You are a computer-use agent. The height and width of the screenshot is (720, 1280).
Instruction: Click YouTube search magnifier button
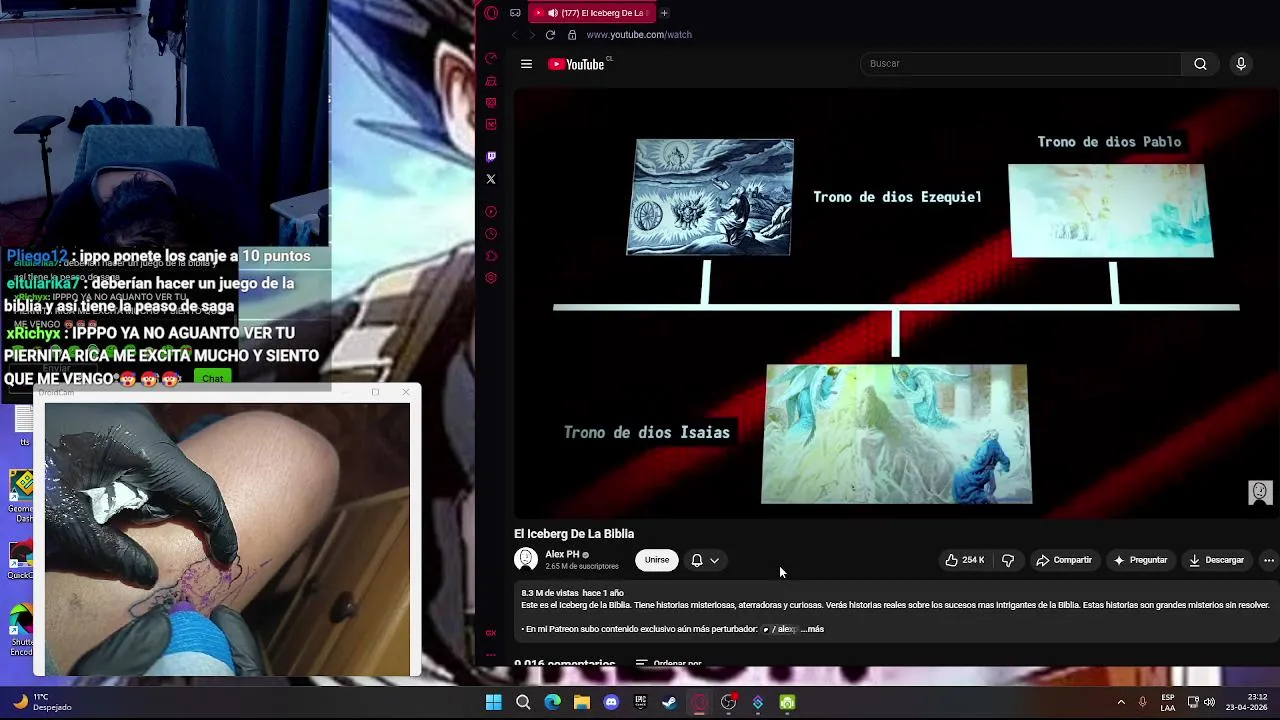coord(1200,64)
